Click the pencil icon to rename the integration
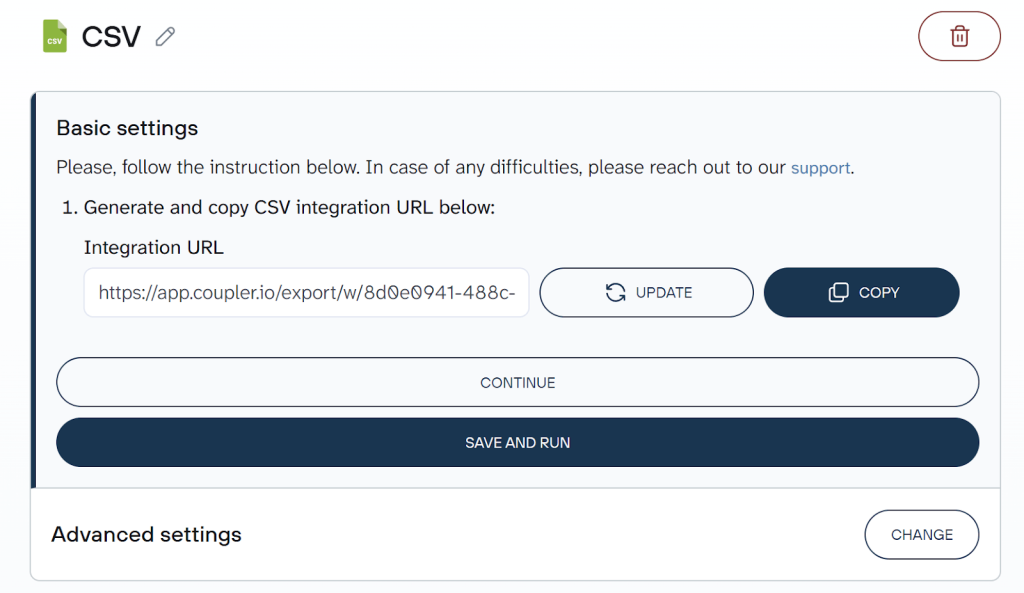This screenshot has width=1024, height=593. (x=164, y=36)
